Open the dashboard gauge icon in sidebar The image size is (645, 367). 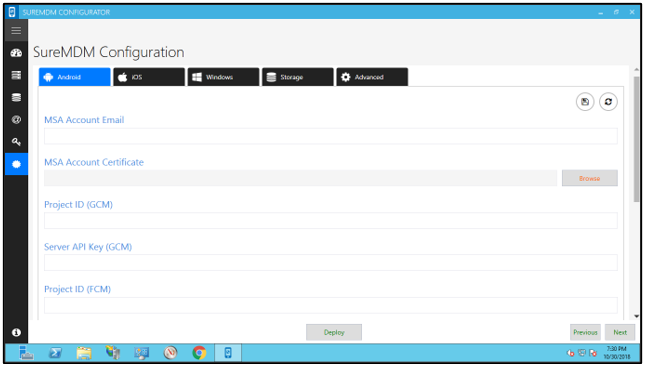point(16,53)
